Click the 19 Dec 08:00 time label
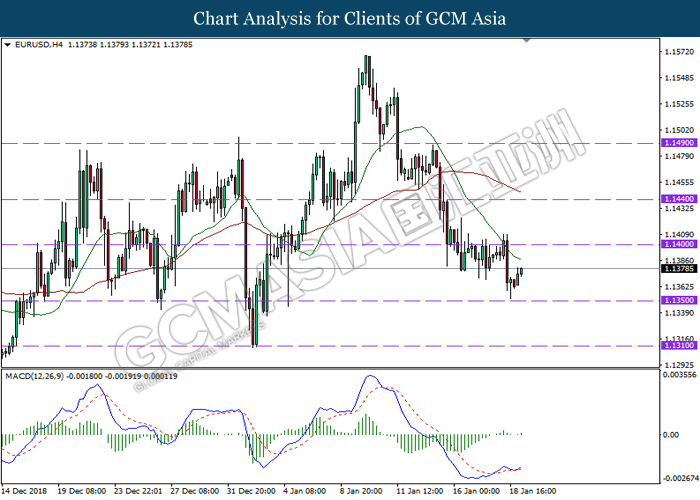 (82, 492)
